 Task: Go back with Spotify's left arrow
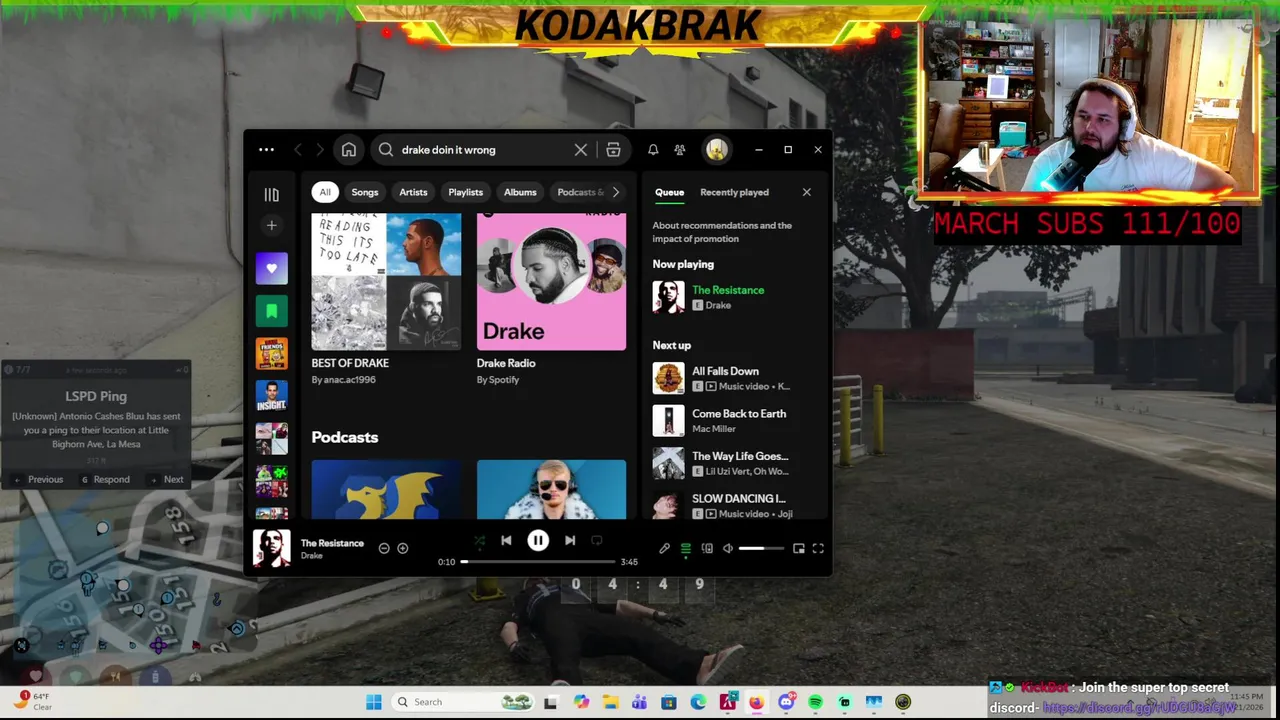tap(298, 150)
